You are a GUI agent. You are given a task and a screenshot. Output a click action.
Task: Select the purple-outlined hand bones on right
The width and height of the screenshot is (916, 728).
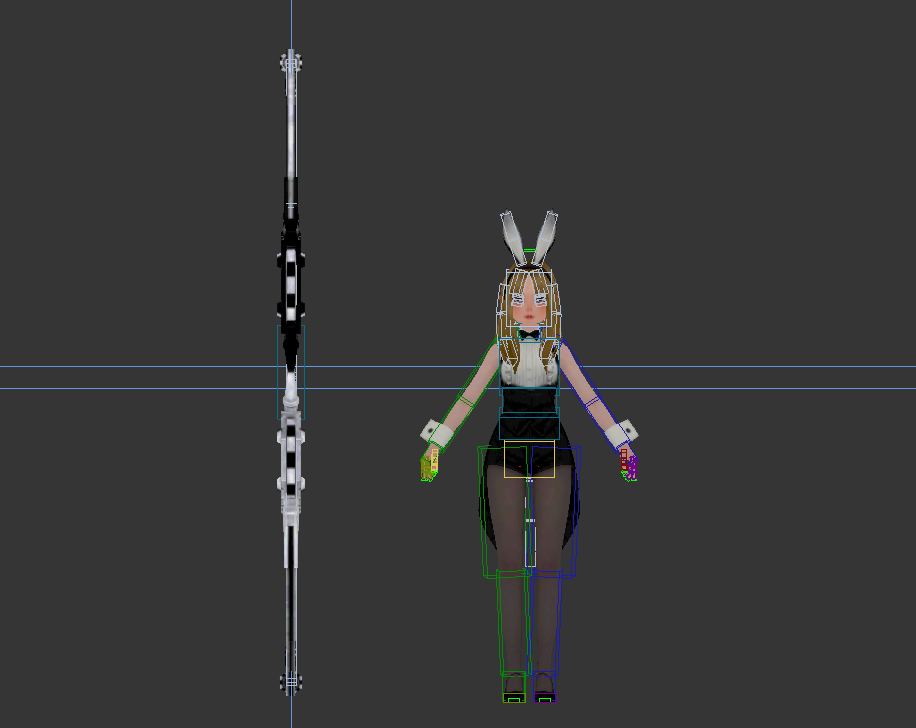click(x=628, y=466)
